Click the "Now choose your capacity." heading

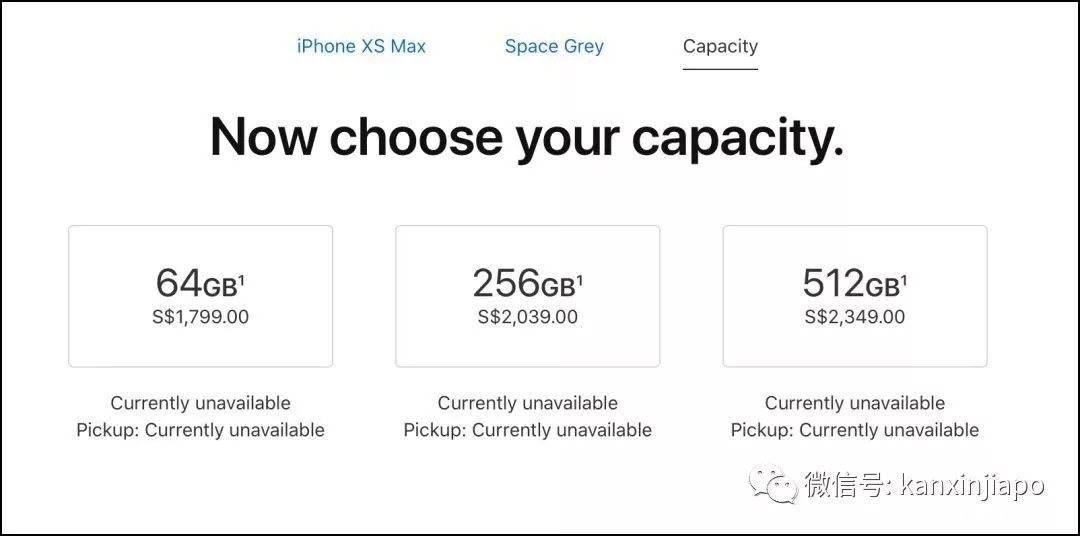pos(527,137)
